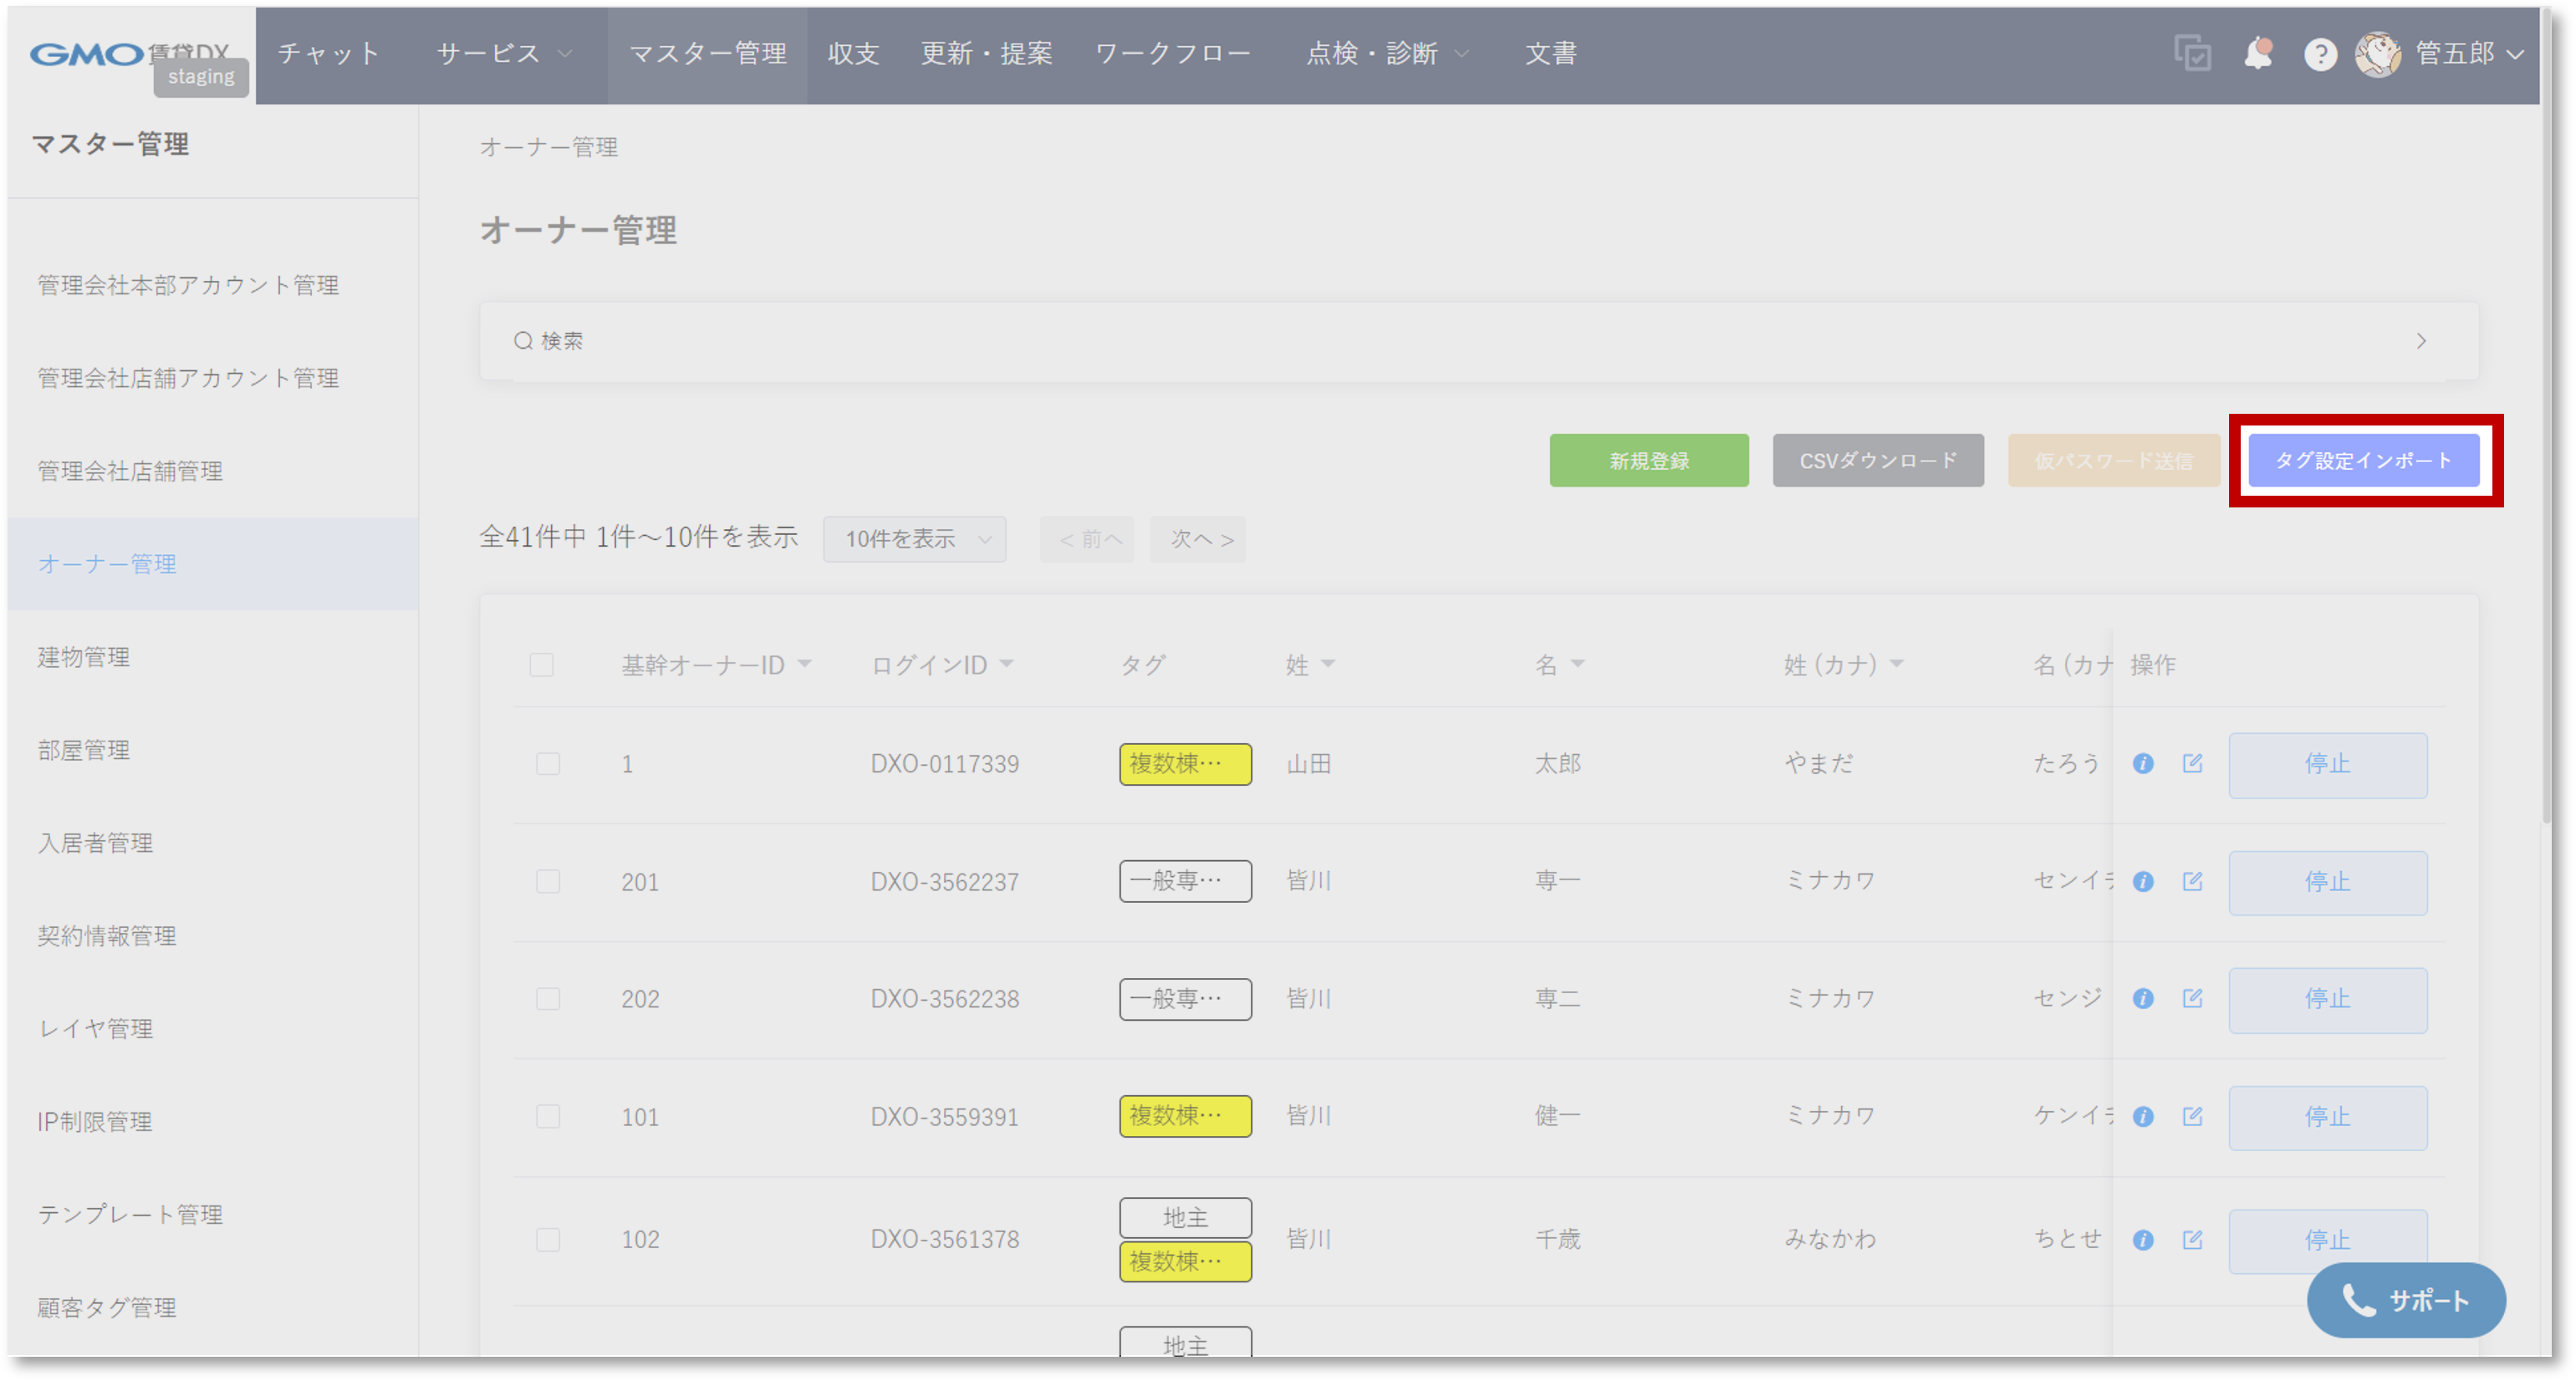Screen dimensions: 2576x1381
Task: Click the yellow 複数棟 tag for 山田
Action: [x=1185, y=764]
